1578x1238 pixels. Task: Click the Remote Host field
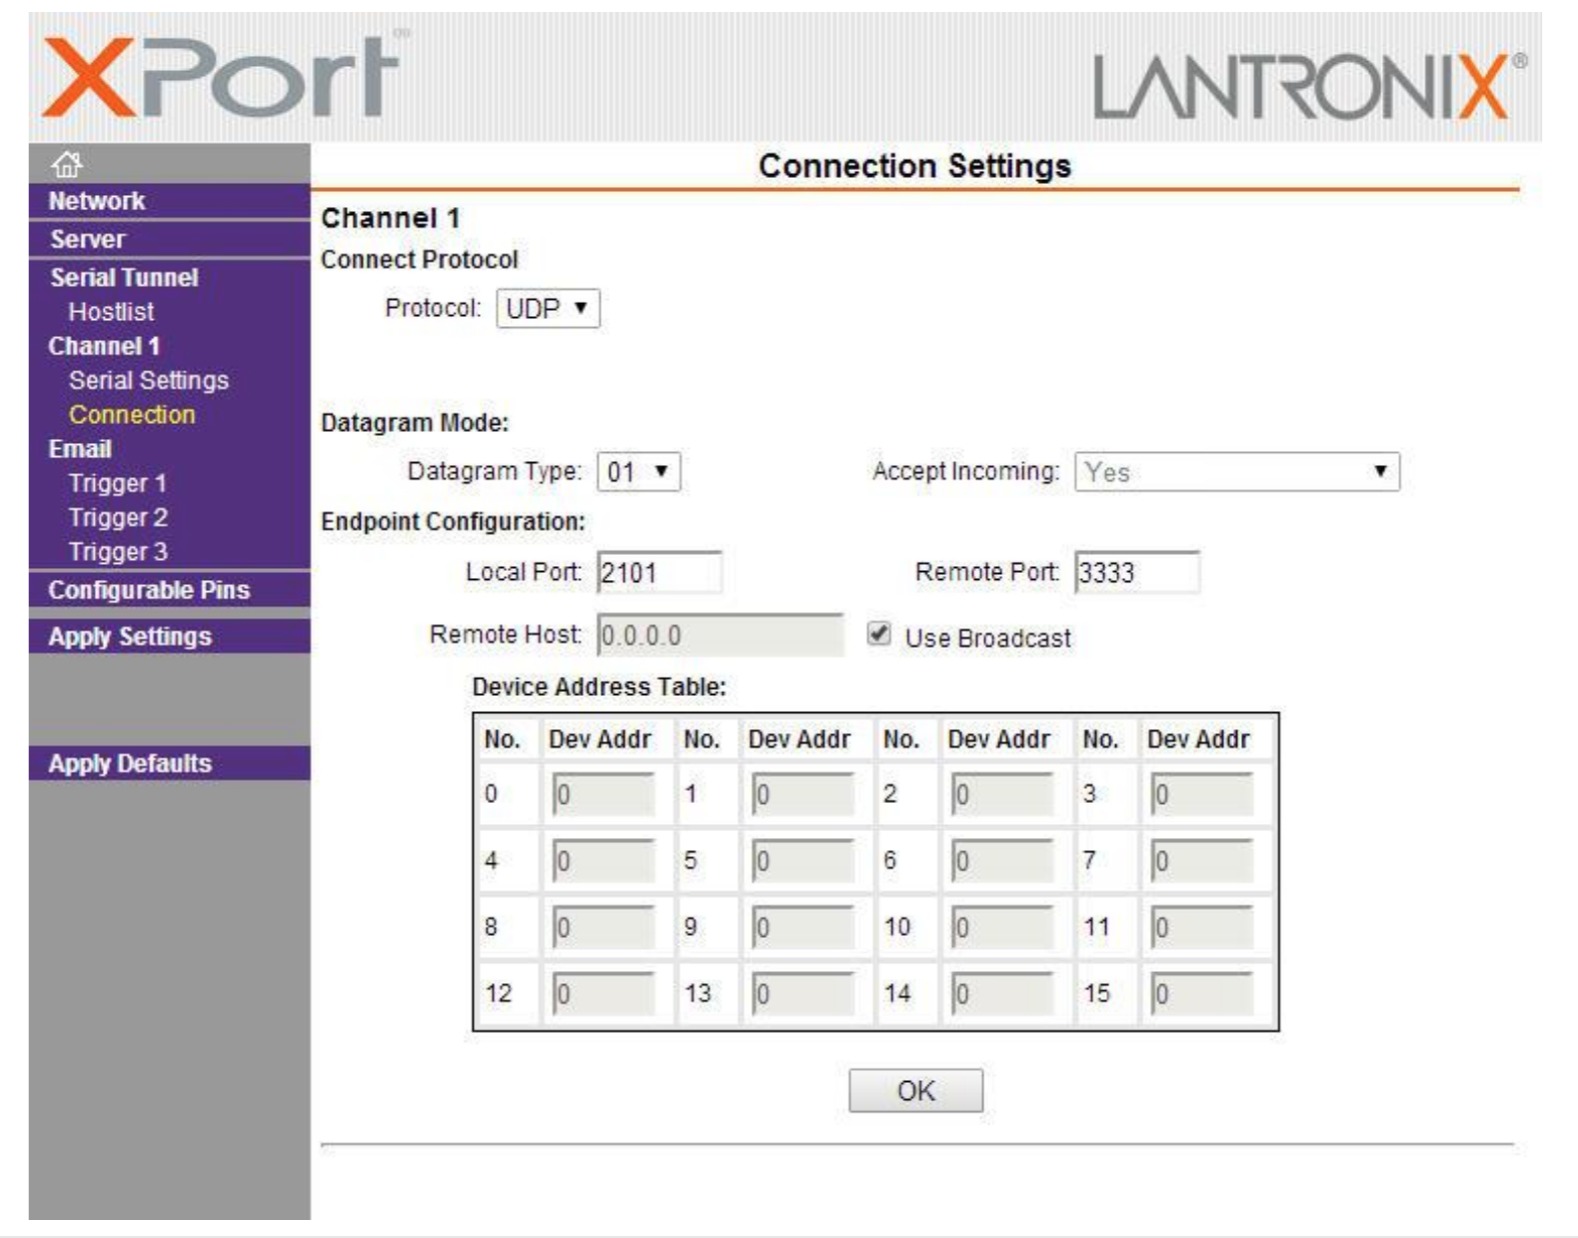pos(720,635)
